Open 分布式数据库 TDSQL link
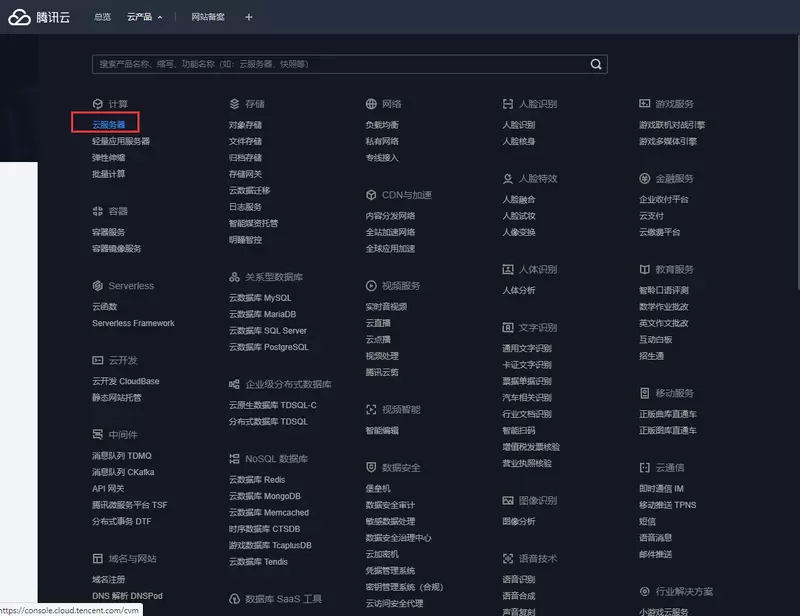 tap(268, 422)
